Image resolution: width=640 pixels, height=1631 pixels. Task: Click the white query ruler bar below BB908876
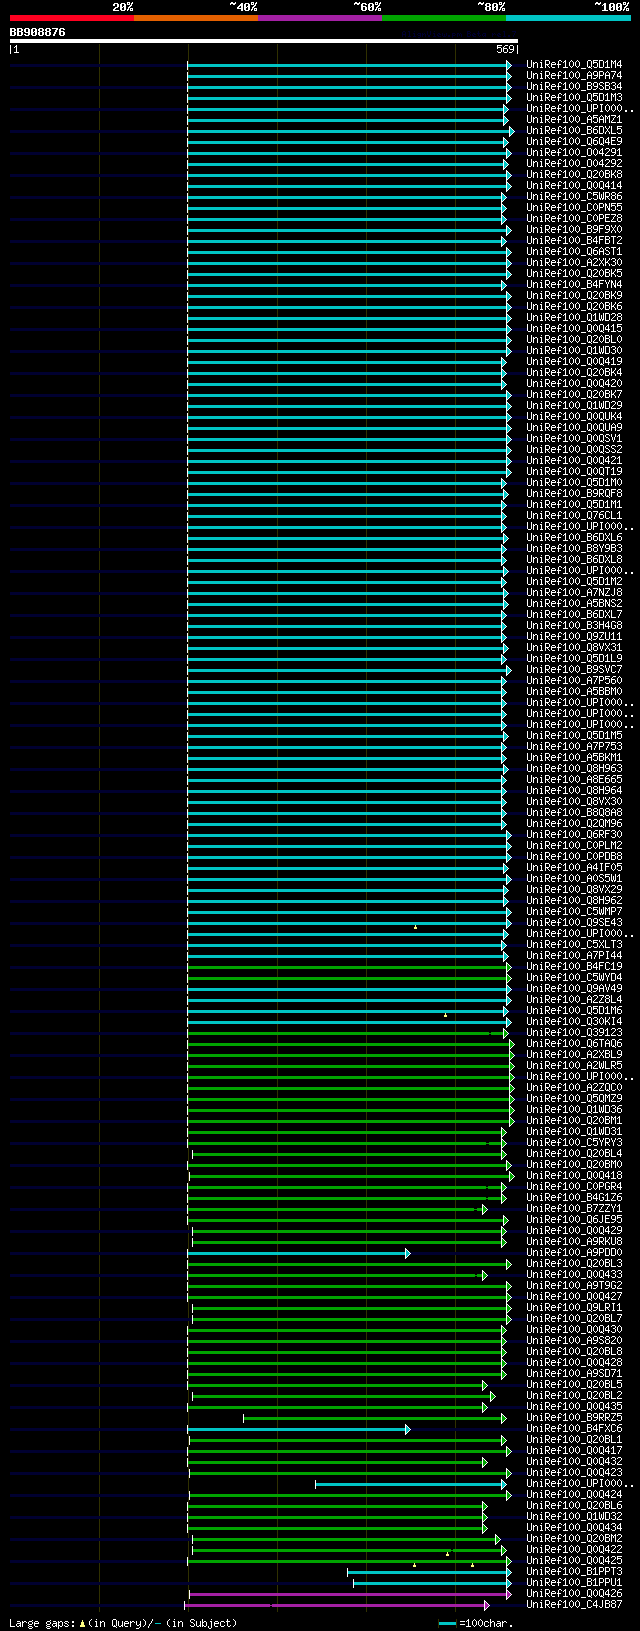point(264,41)
